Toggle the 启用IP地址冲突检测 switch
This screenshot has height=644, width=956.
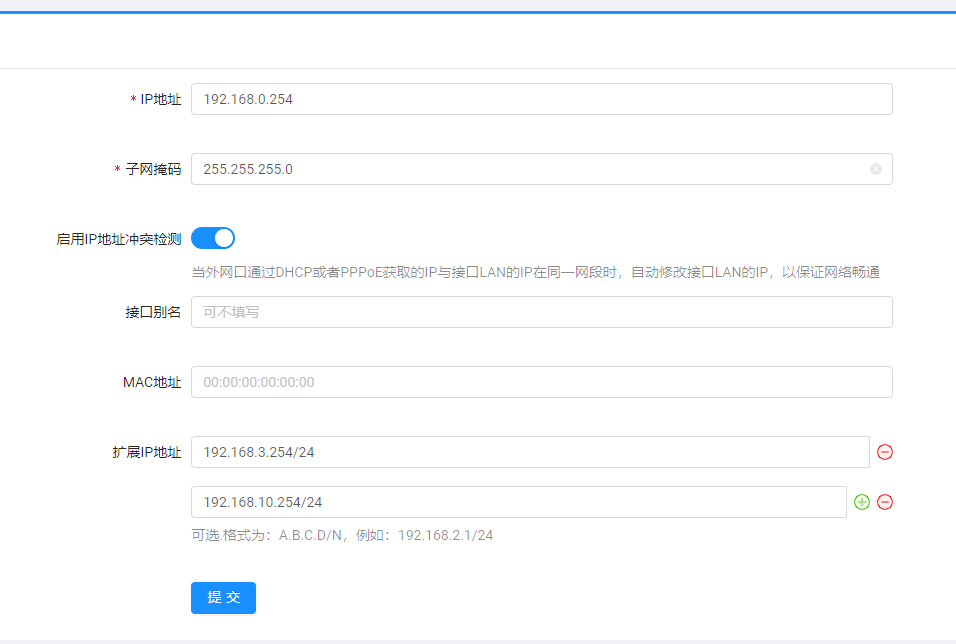click(212, 238)
